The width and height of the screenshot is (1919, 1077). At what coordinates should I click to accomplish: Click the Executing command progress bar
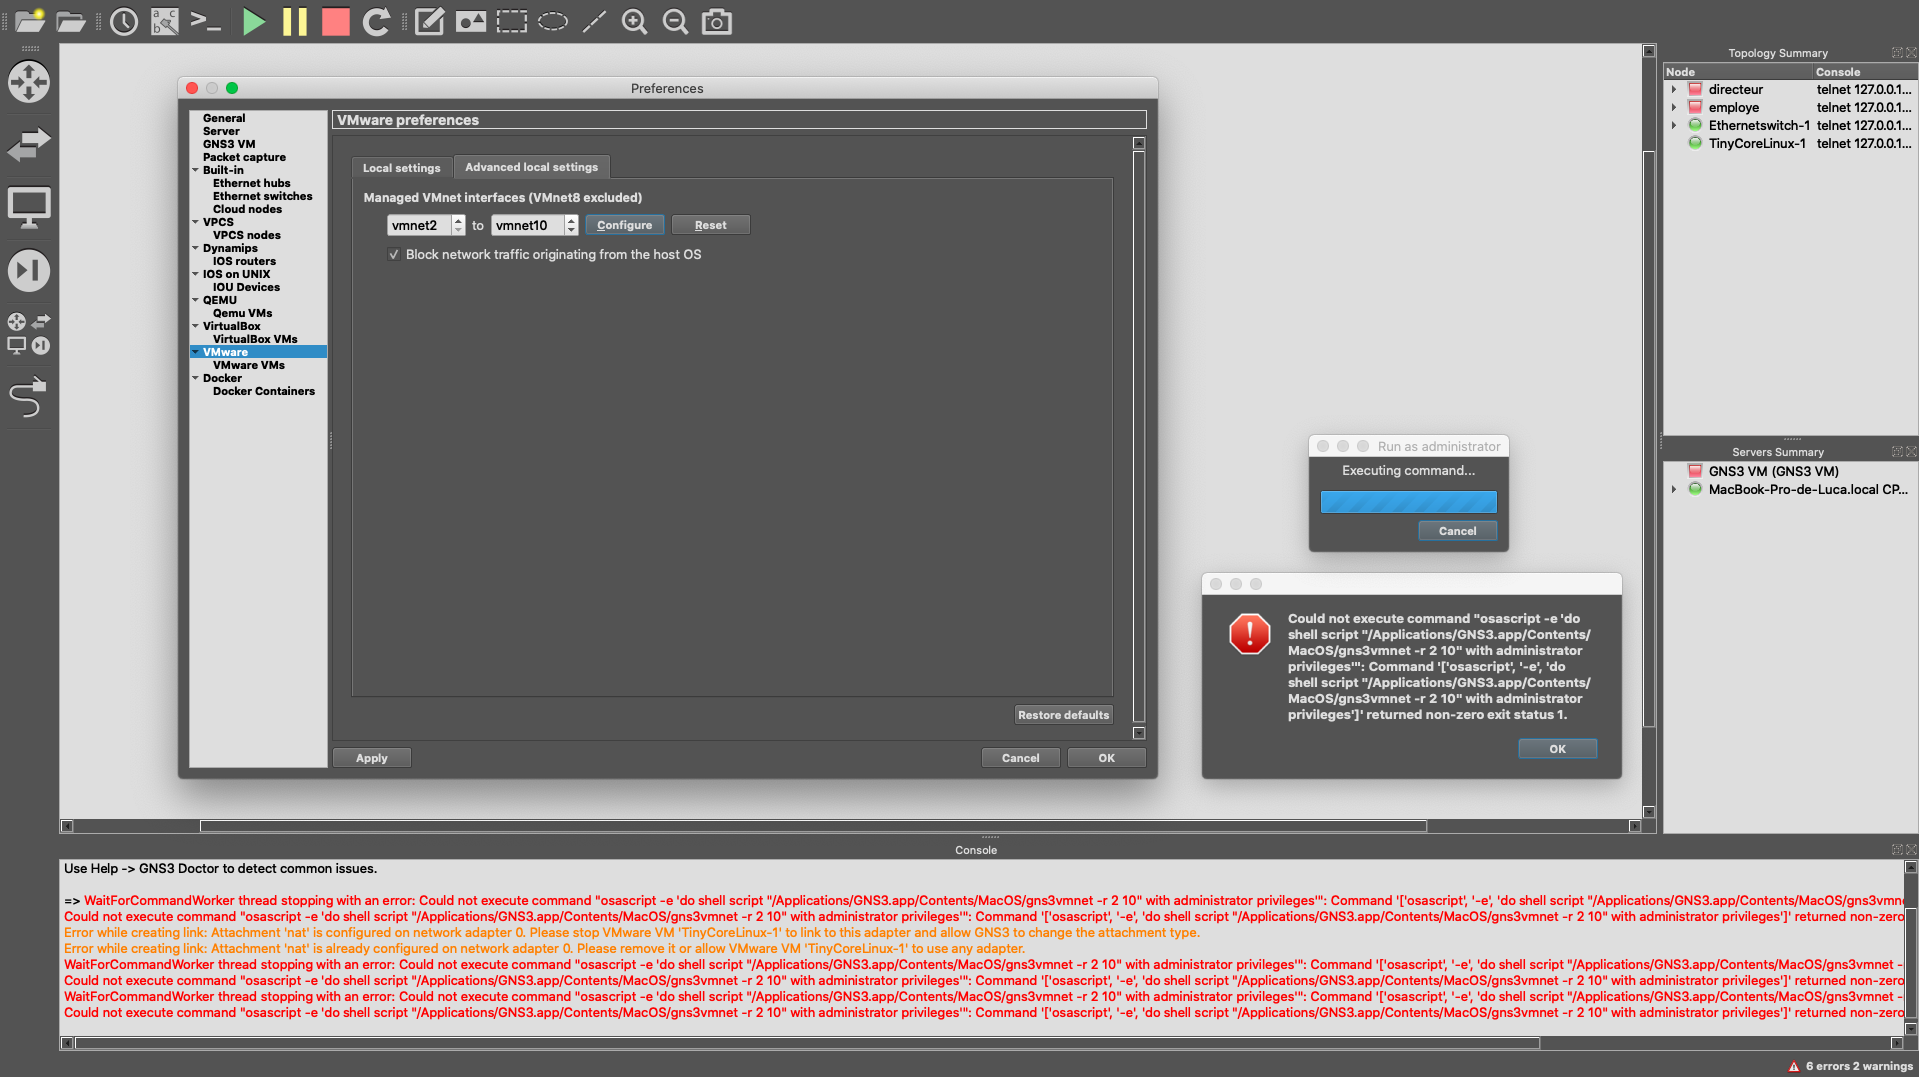1408,502
